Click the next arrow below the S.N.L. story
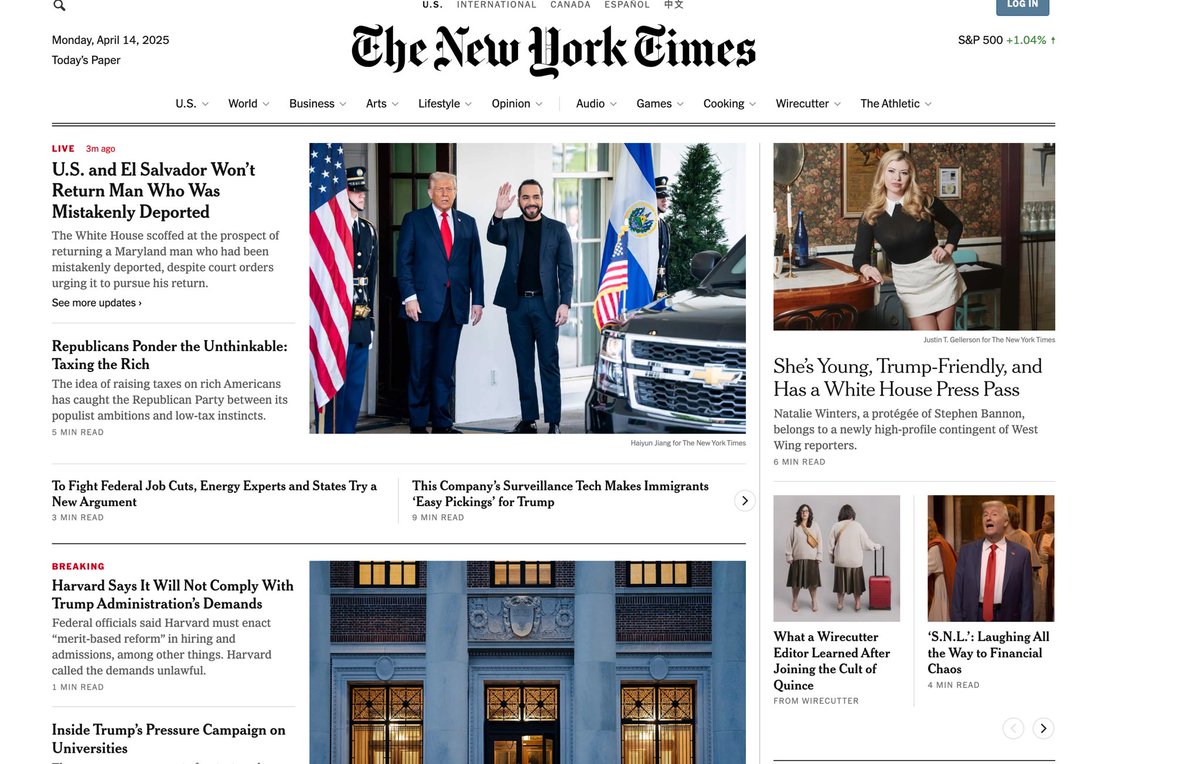Image resolution: width=1200 pixels, height=764 pixels. click(x=1043, y=728)
